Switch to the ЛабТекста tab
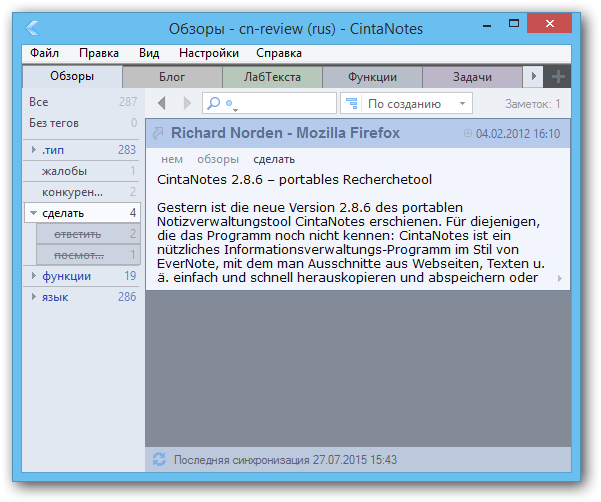The width and height of the screenshot is (601, 502). 272,77
